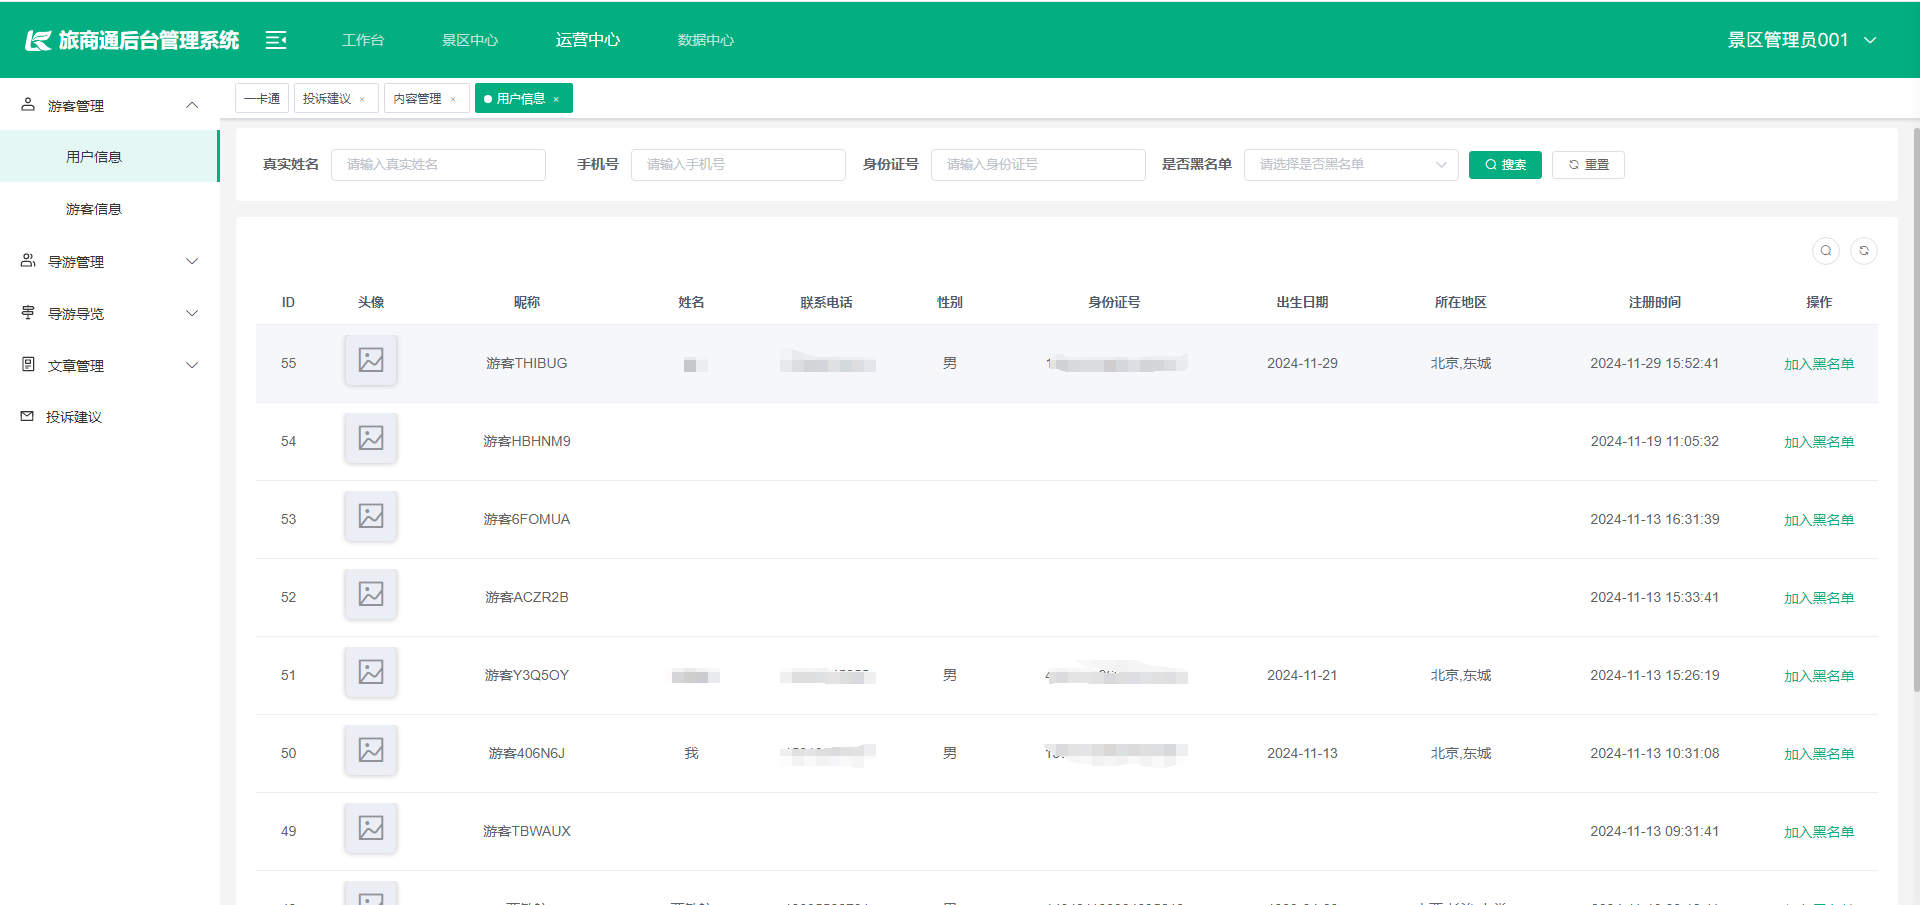
Task: Go to 数据中心 in top navigation
Action: click(706, 40)
